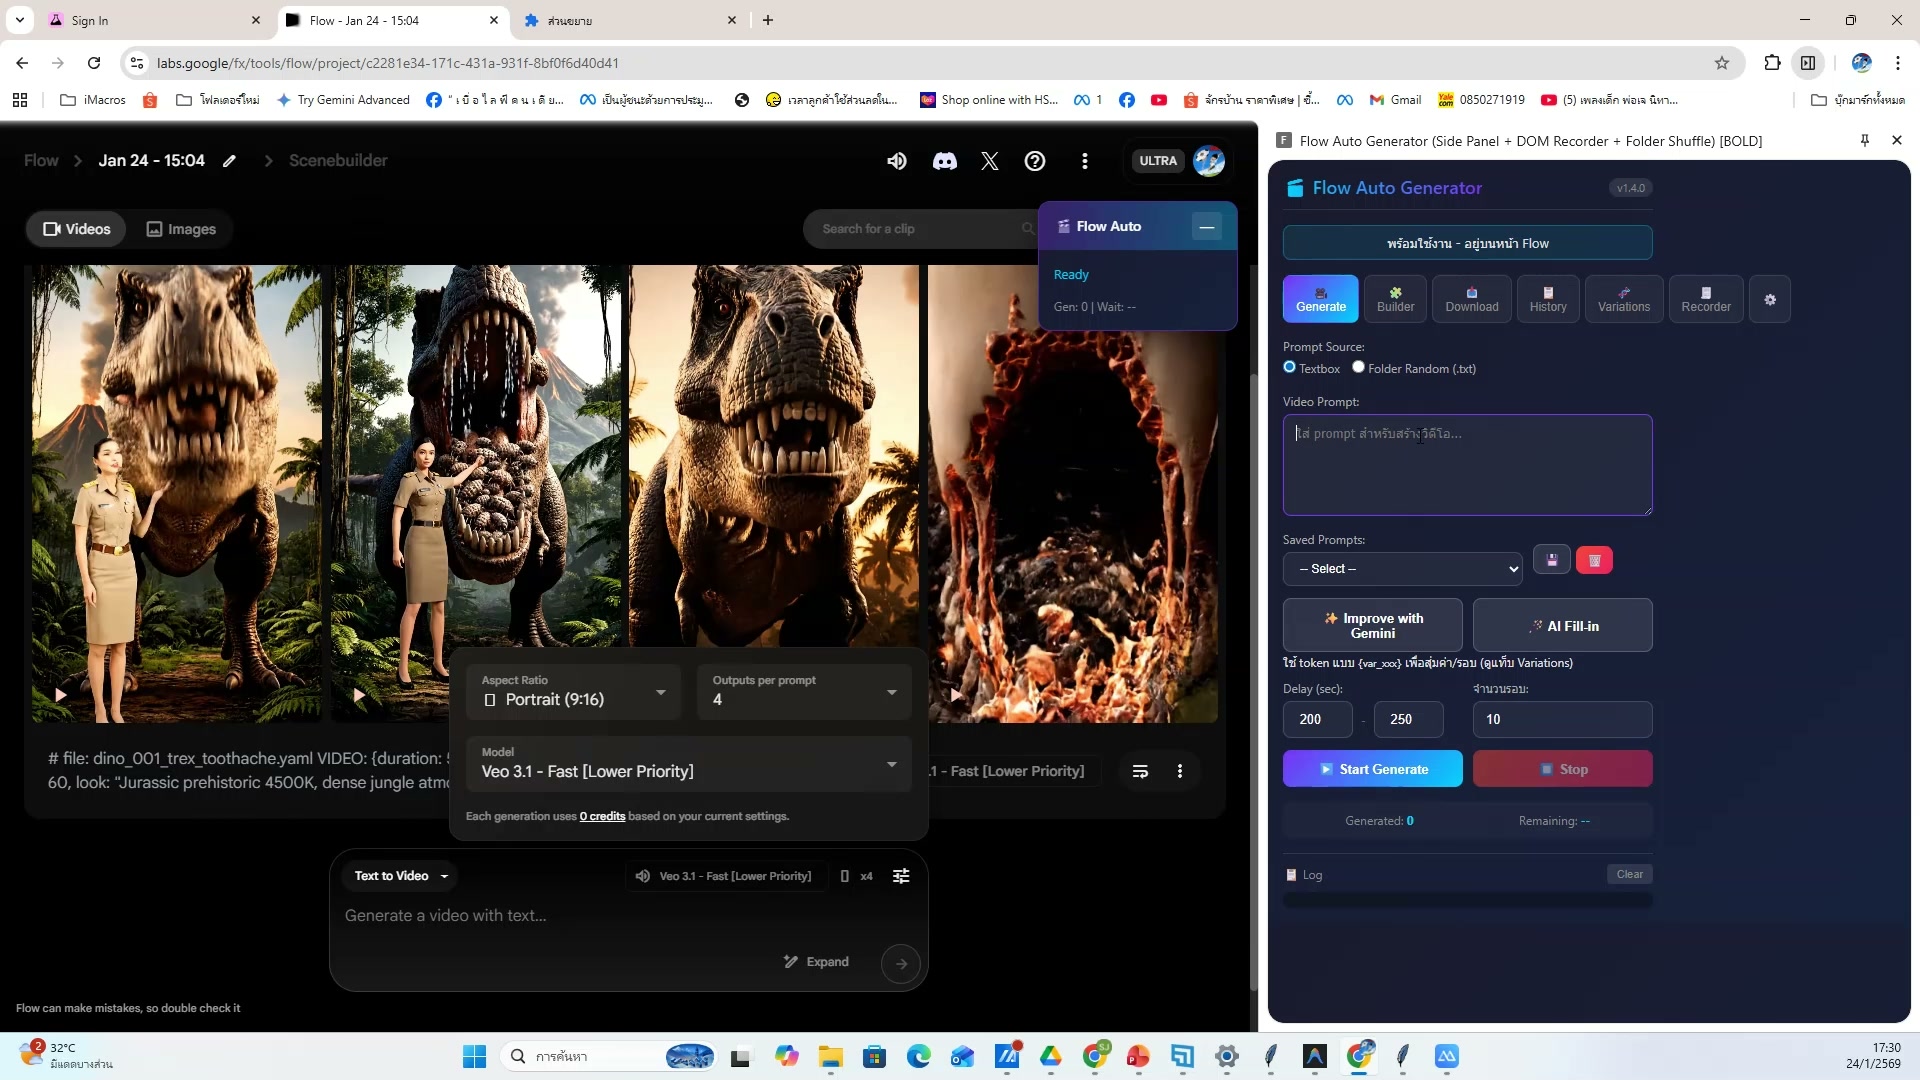Click the save prompt floppy disk icon

click(1552, 560)
